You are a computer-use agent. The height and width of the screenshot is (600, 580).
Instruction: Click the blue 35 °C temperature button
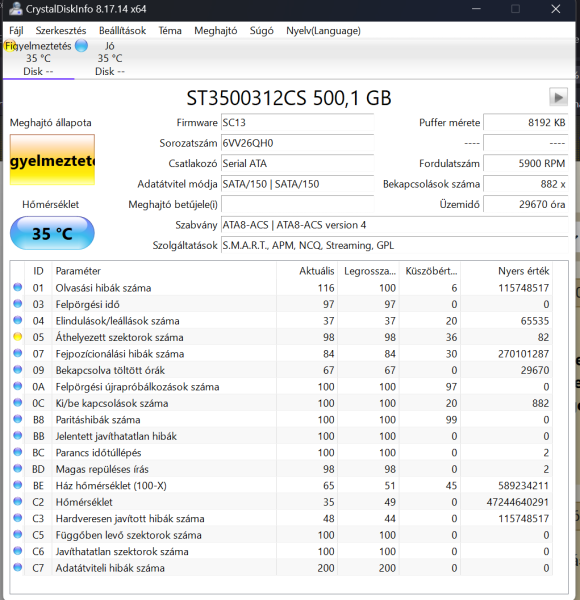click(x=52, y=233)
